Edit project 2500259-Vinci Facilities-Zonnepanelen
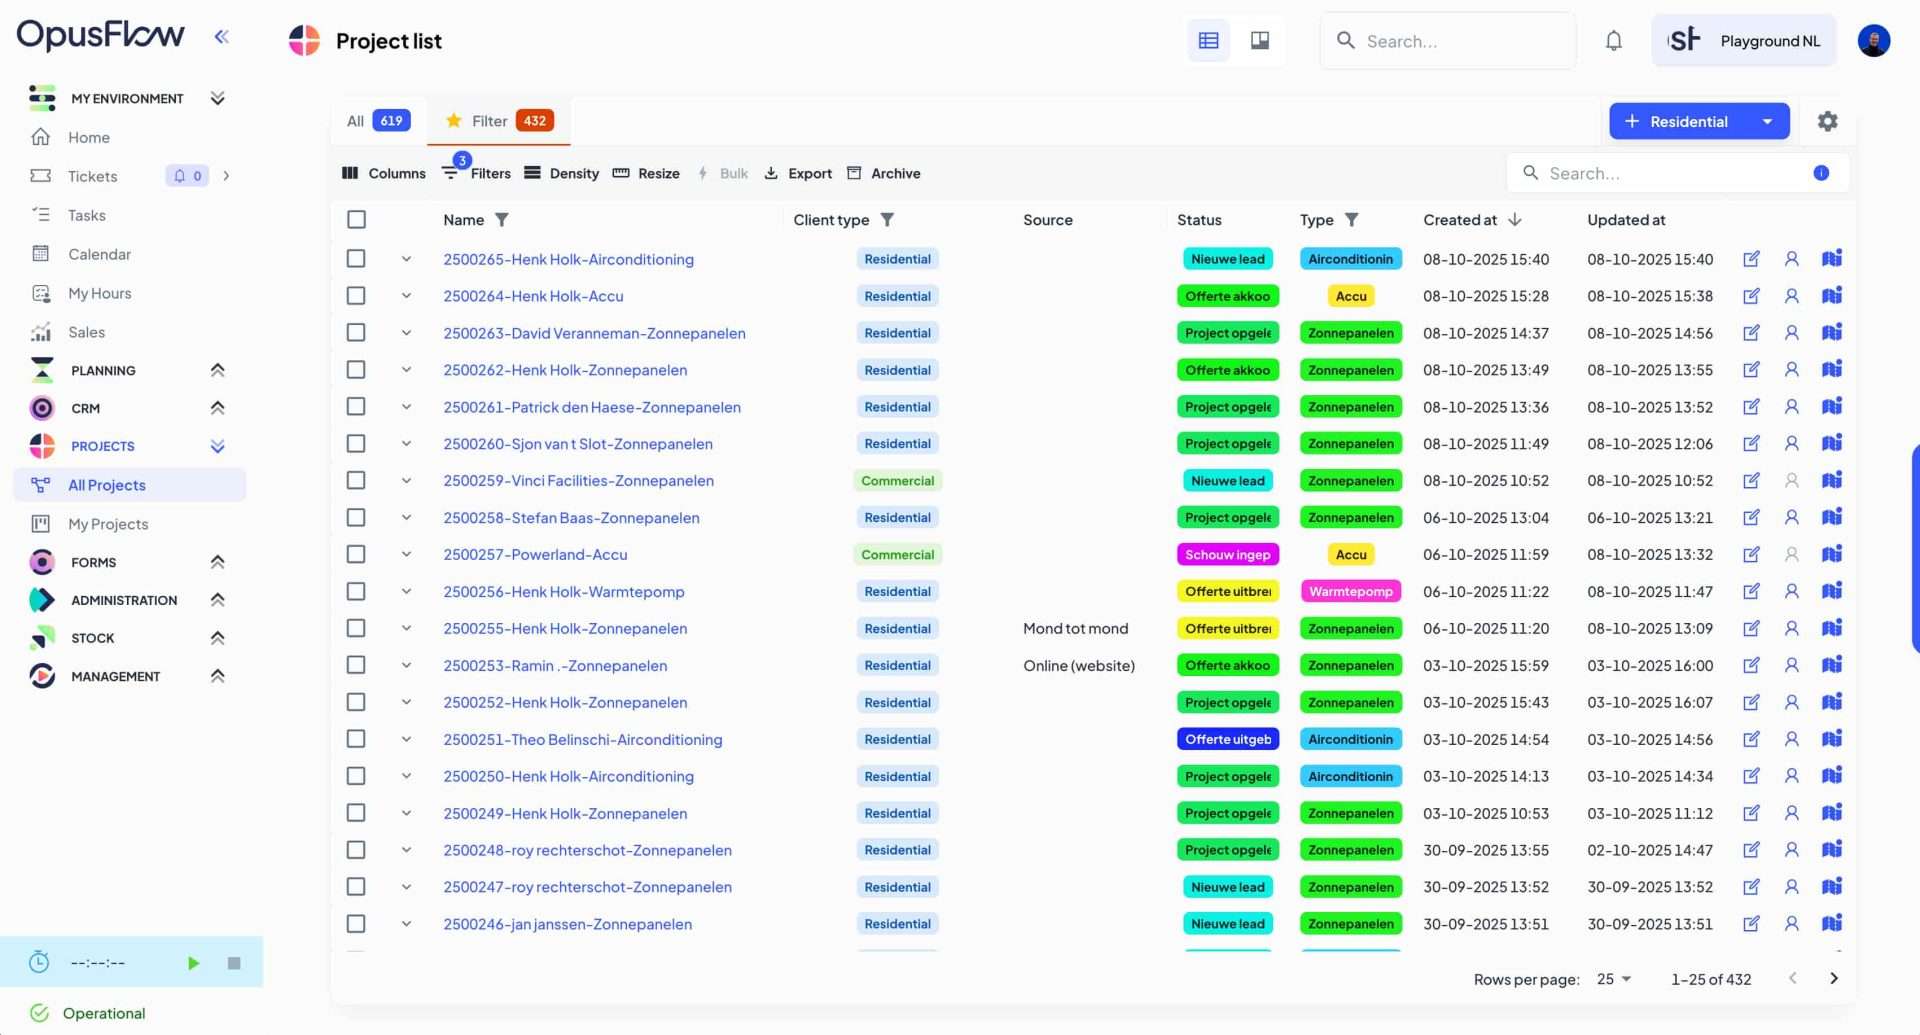This screenshot has width=1920, height=1035. pyautogui.click(x=1751, y=481)
